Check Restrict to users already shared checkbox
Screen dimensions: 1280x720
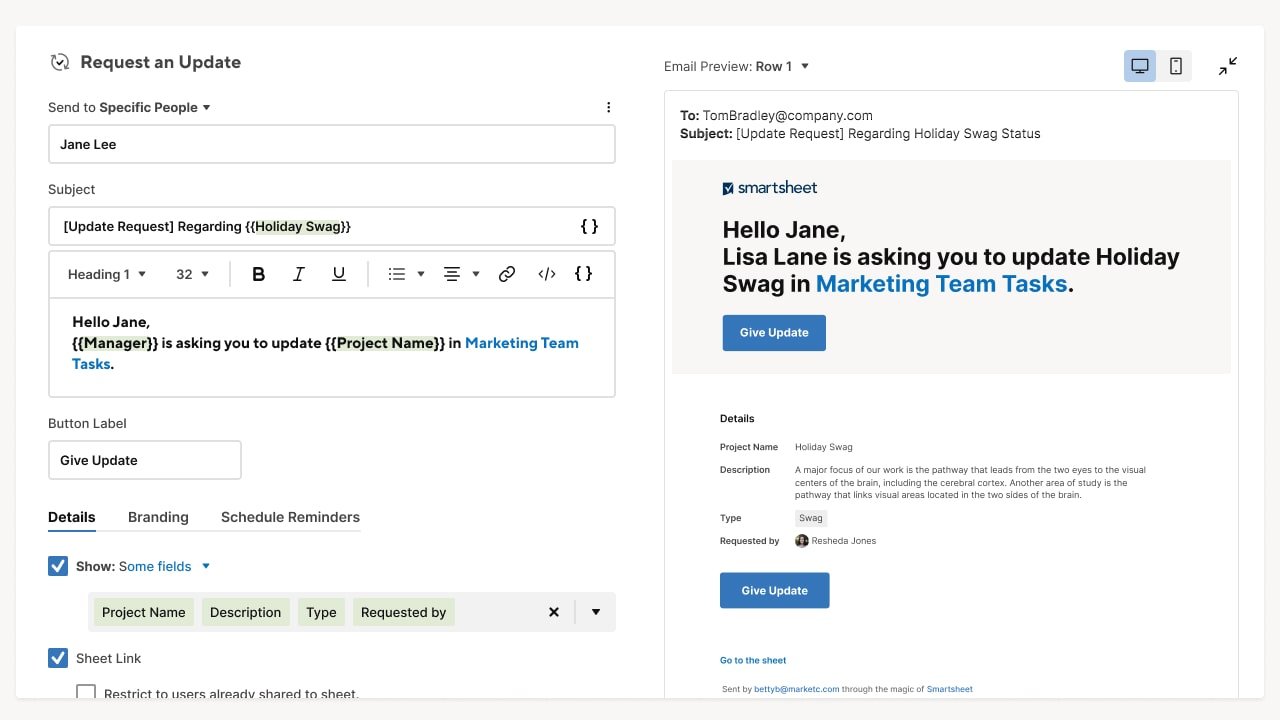86,692
